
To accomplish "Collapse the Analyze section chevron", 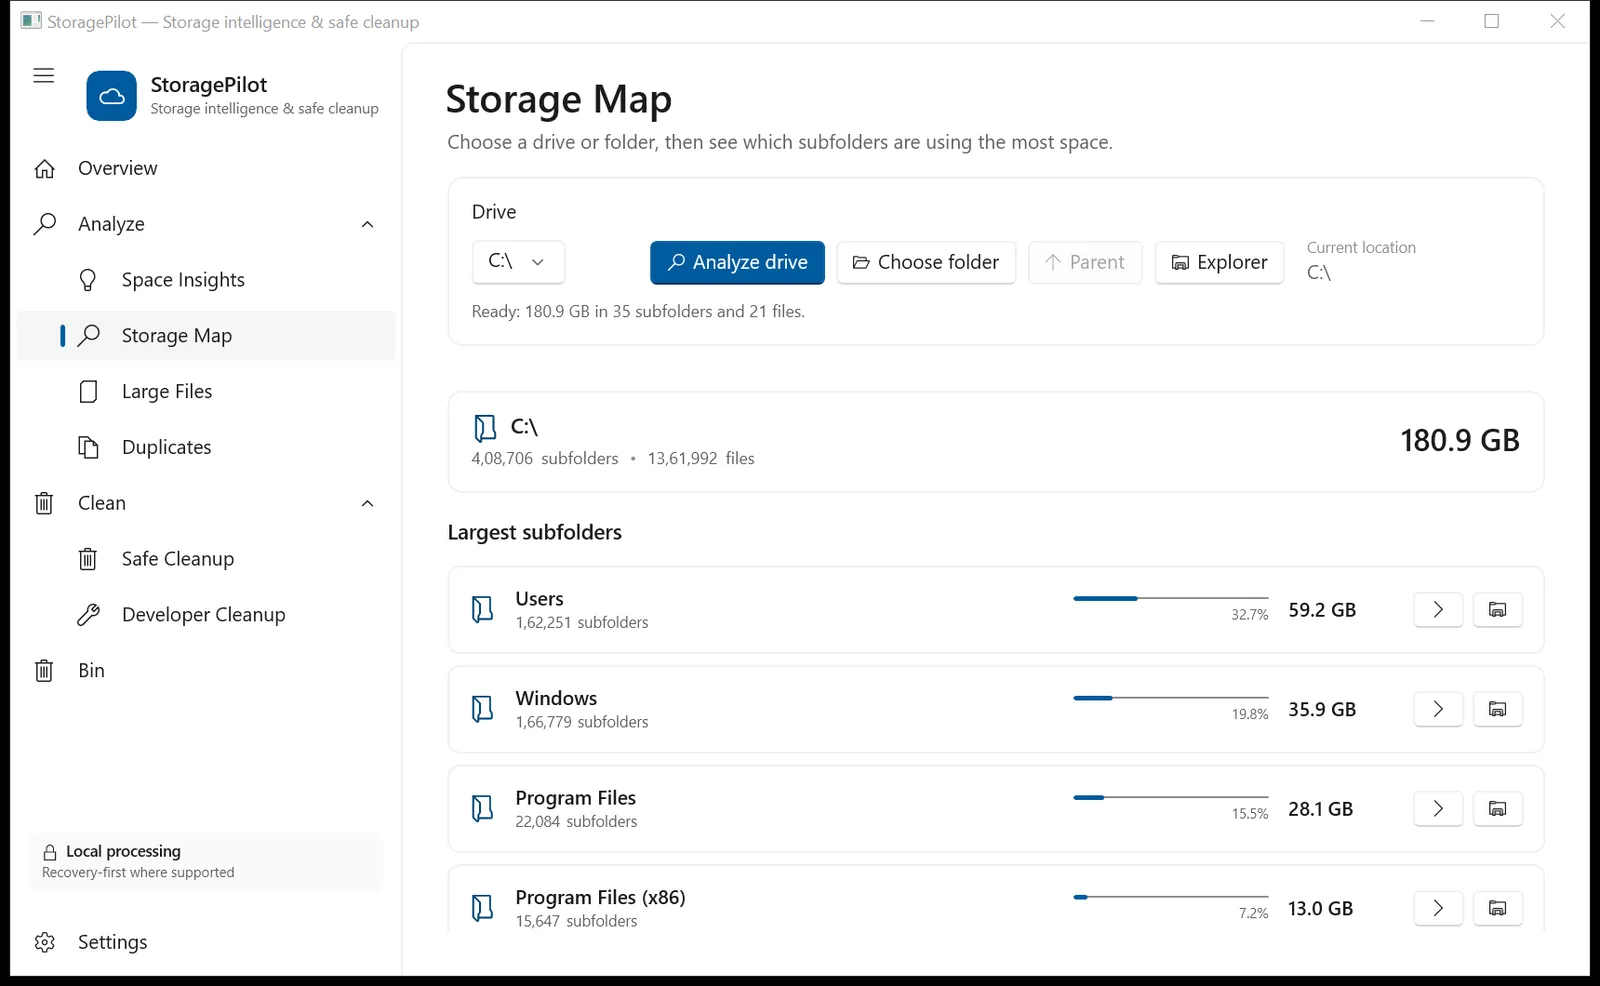I will tap(367, 224).
